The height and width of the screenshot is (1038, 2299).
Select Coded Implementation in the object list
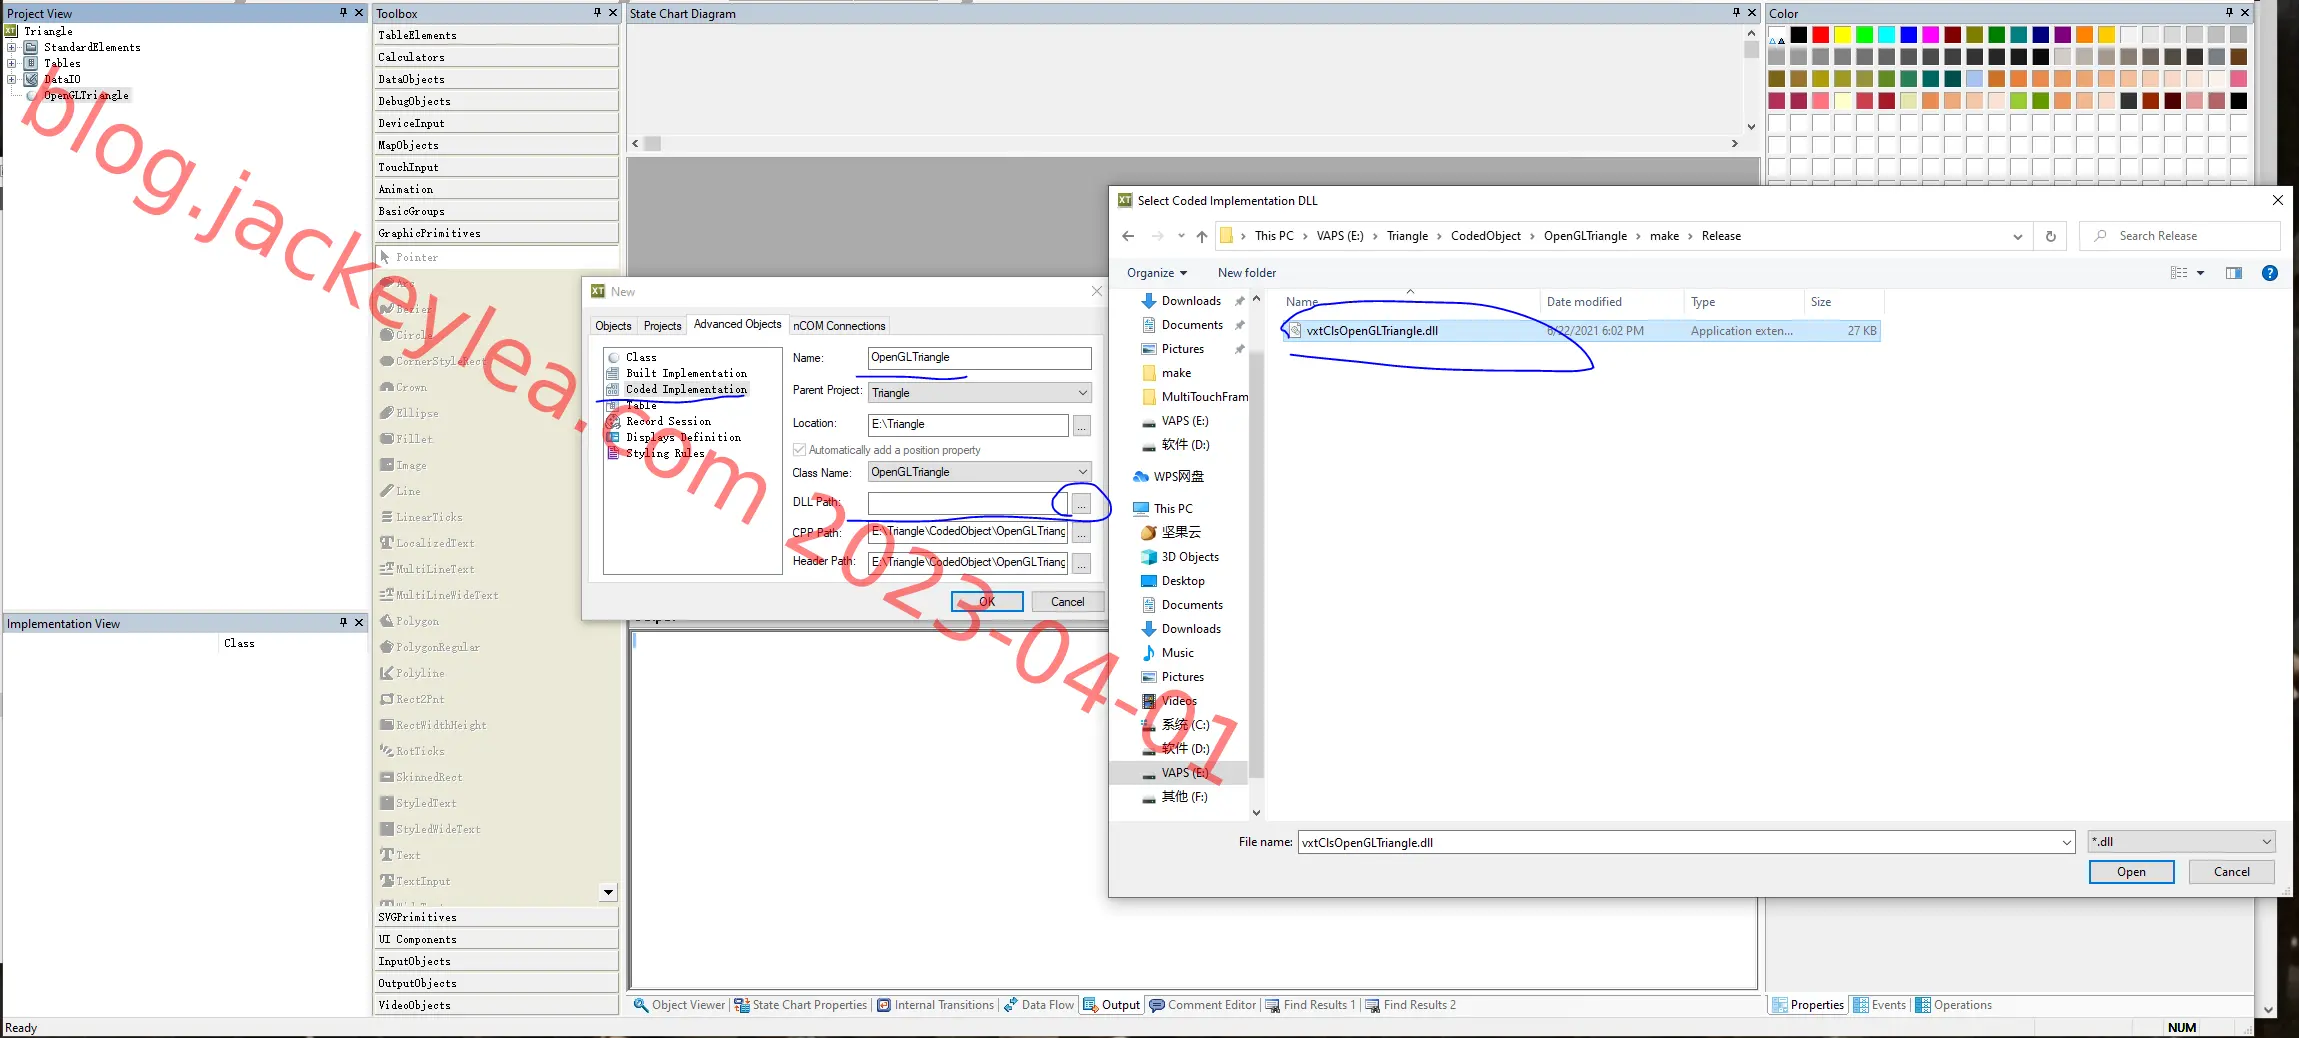coord(685,389)
